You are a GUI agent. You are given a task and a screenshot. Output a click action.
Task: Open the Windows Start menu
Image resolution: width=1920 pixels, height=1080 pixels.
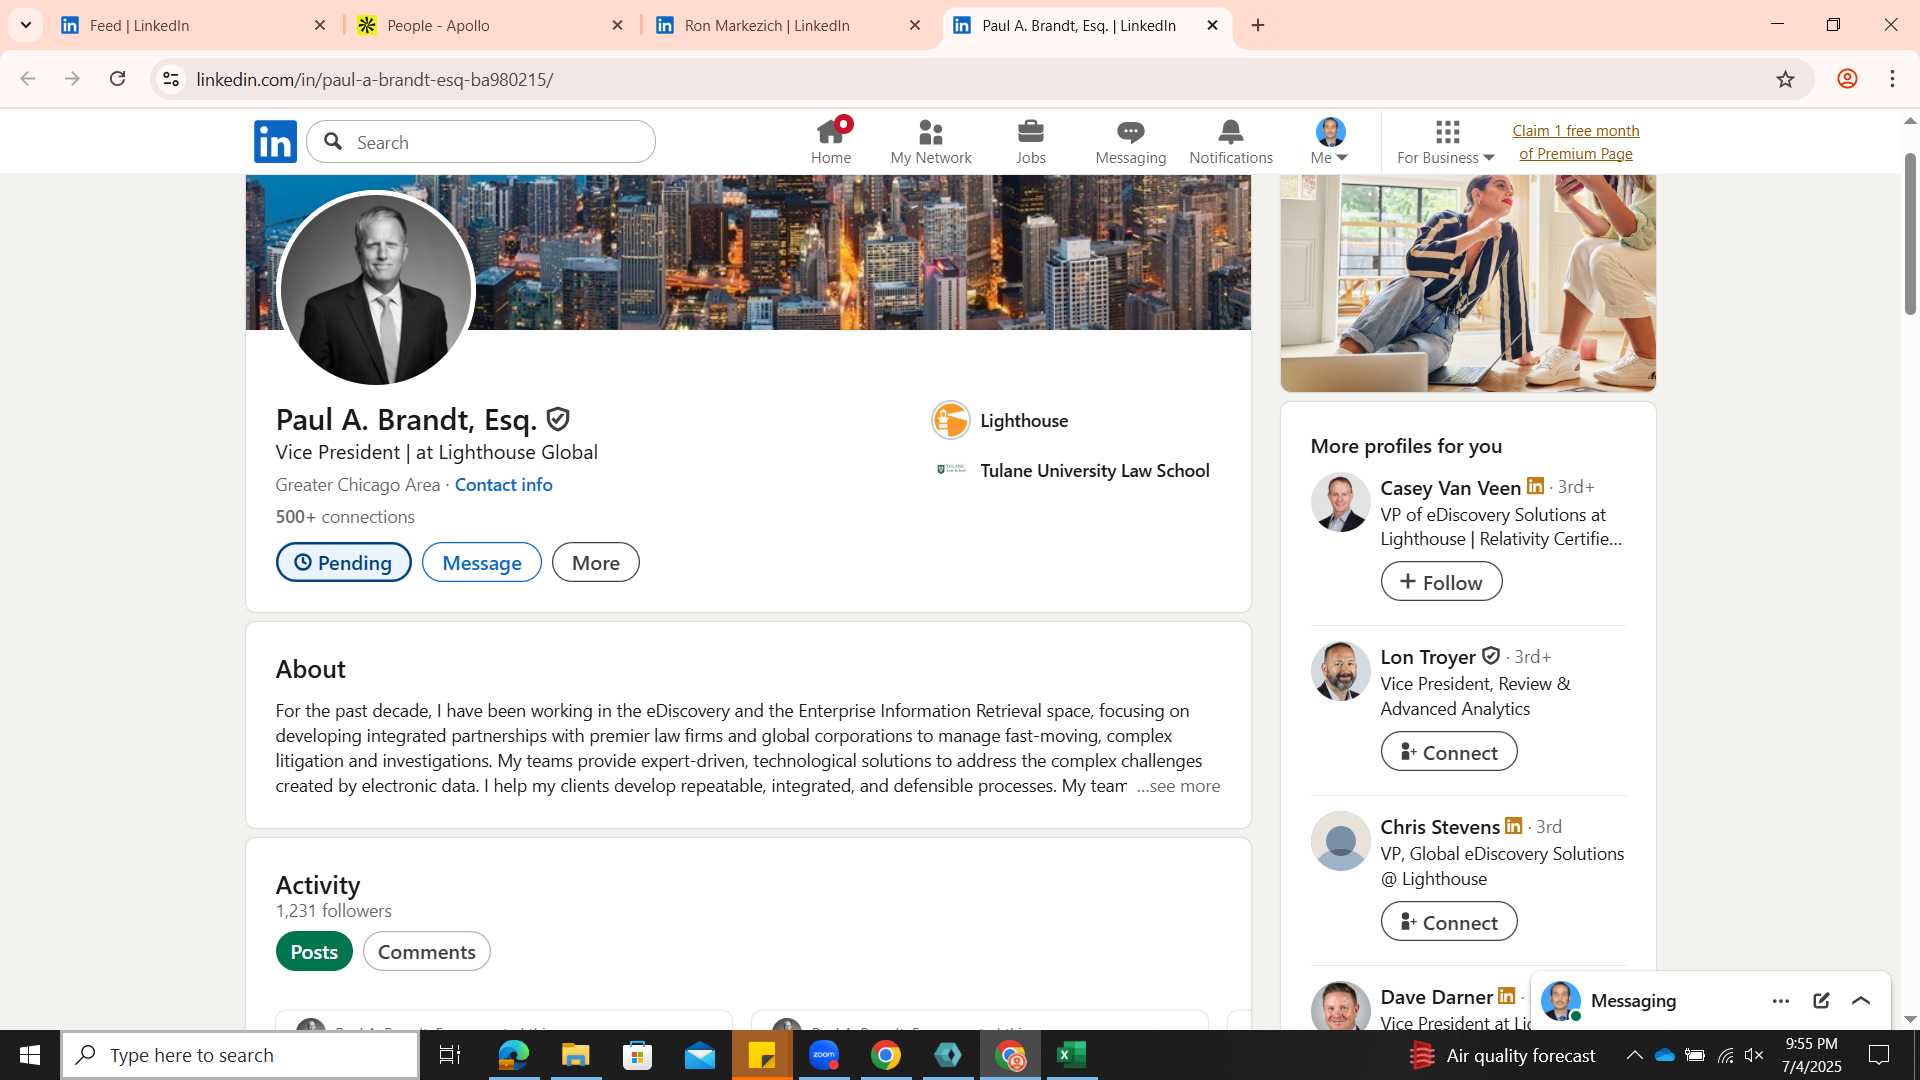pos(30,1055)
